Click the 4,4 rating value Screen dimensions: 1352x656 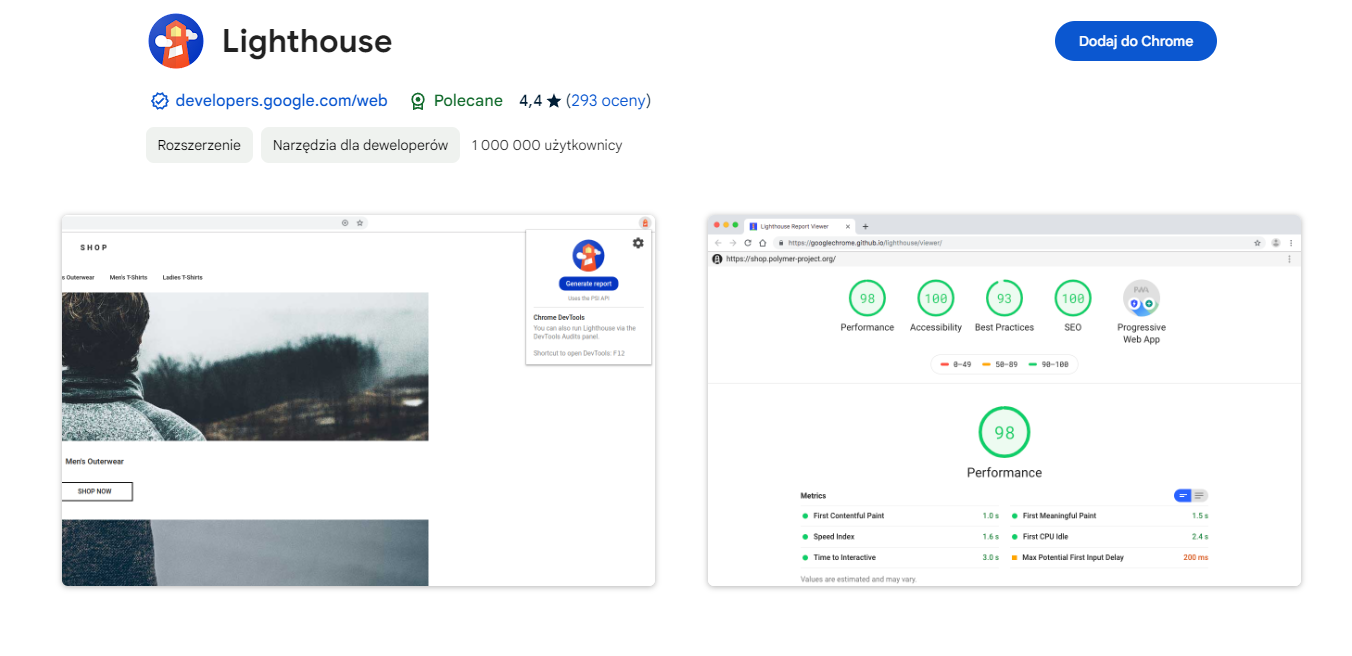(x=530, y=101)
